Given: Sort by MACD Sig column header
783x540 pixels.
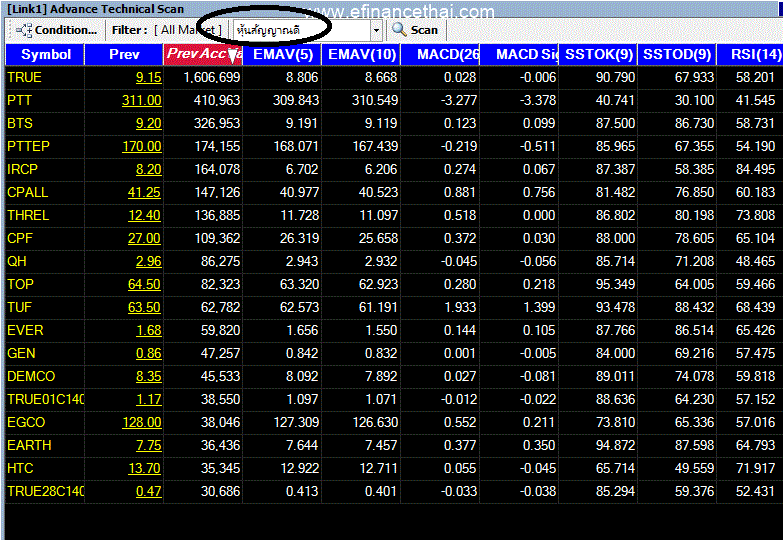Looking at the screenshot, I should [519, 54].
